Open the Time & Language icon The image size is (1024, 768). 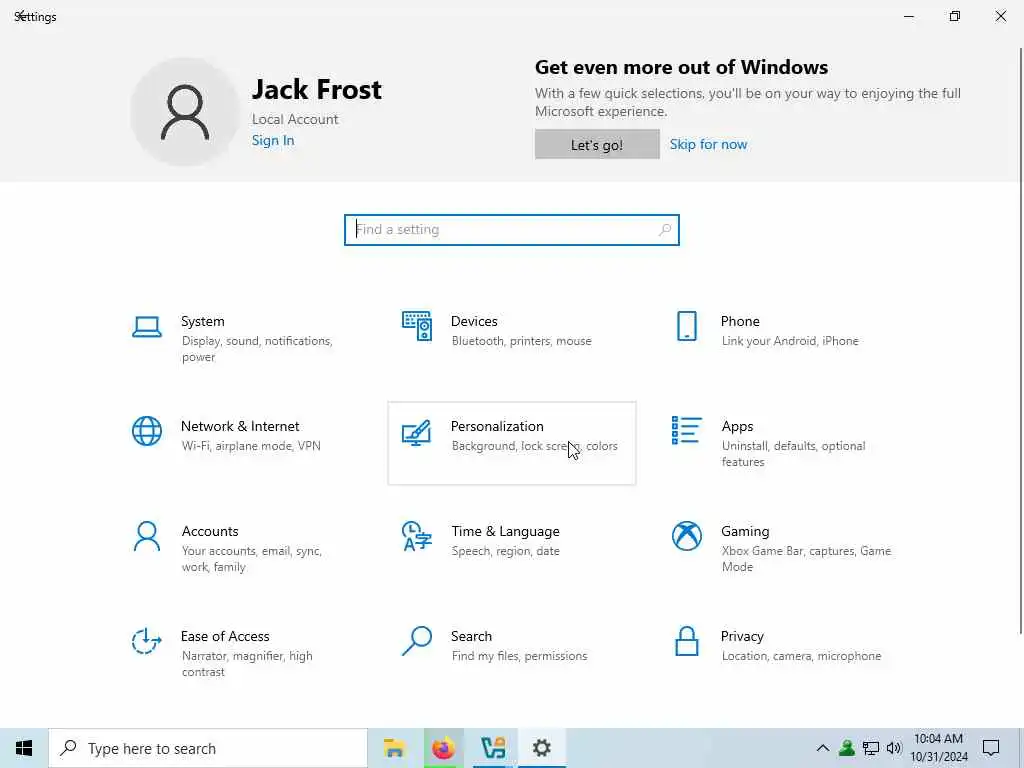click(417, 536)
